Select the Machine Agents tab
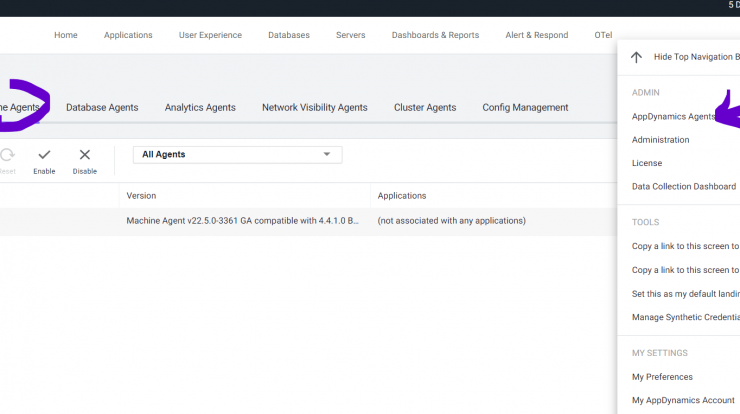This screenshot has height=414, width=740. 20,108
